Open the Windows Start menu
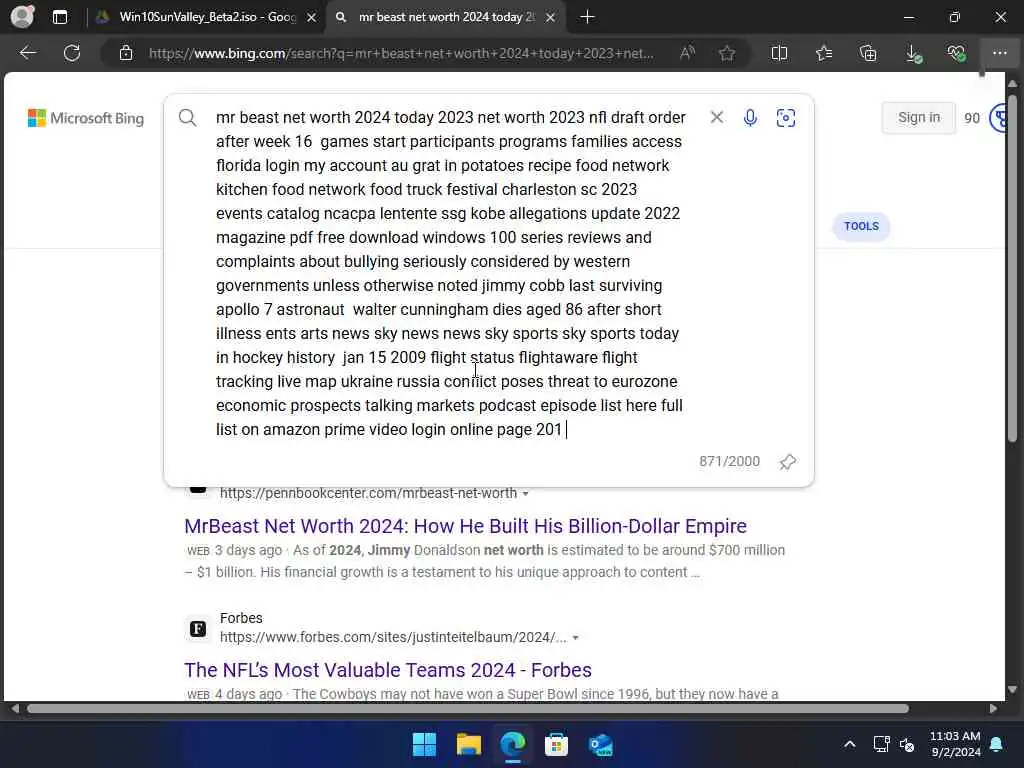The image size is (1024, 768). [424, 744]
